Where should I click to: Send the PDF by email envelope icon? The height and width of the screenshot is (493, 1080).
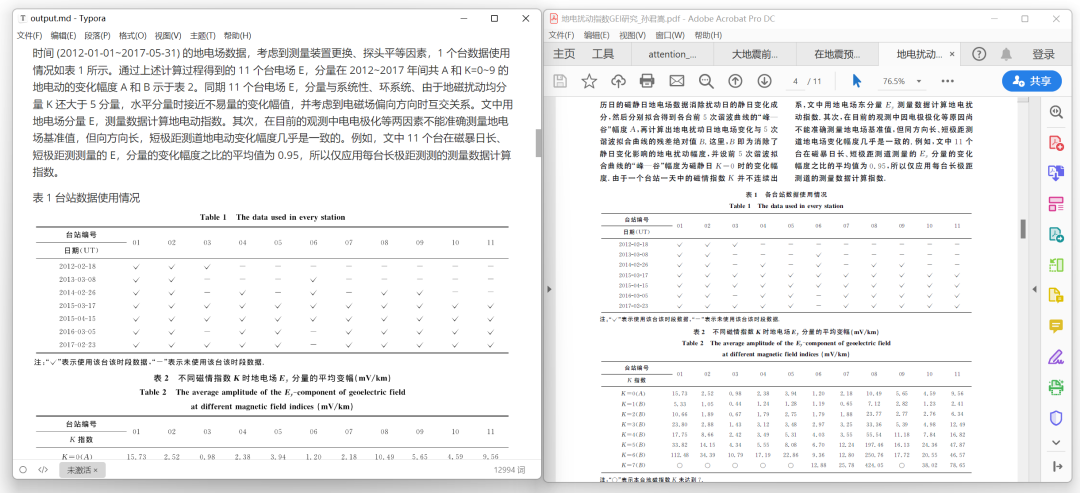pos(676,81)
